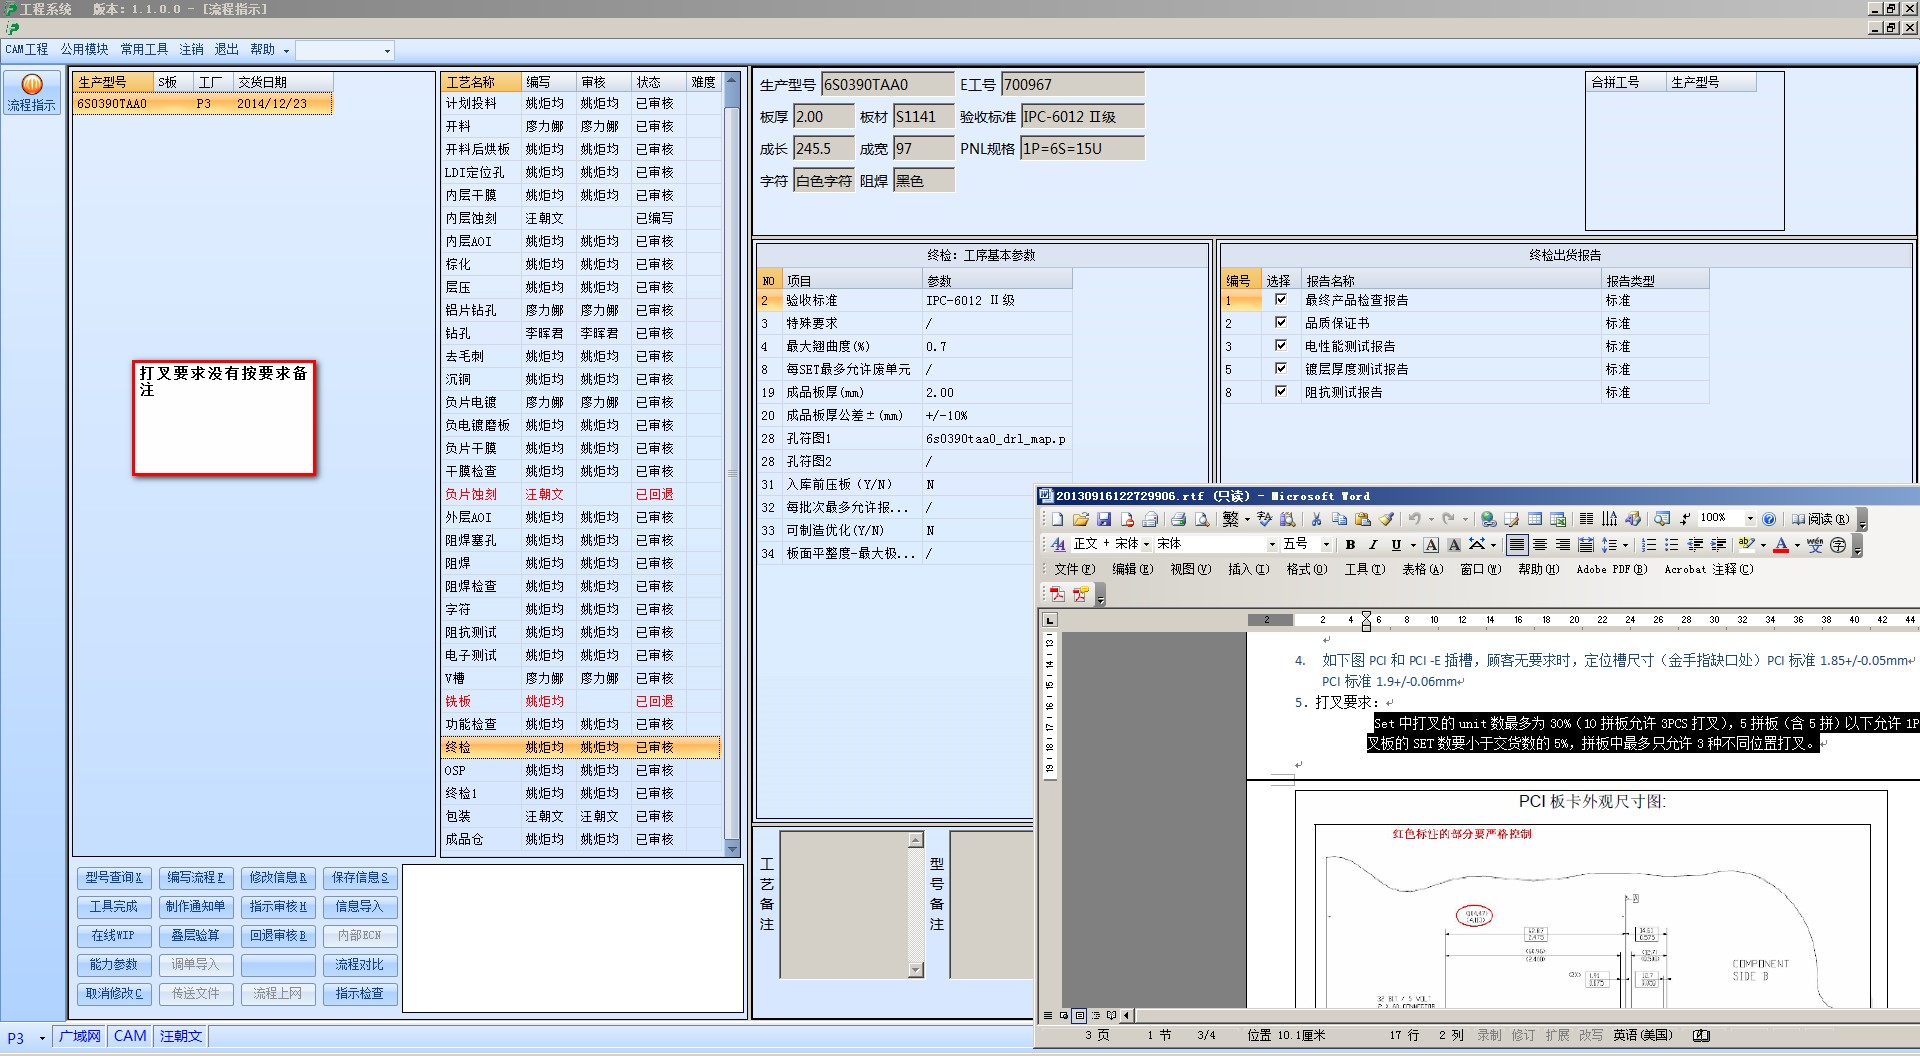Select the 6S0390TAA0 row in model list

[x=202, y=104]
